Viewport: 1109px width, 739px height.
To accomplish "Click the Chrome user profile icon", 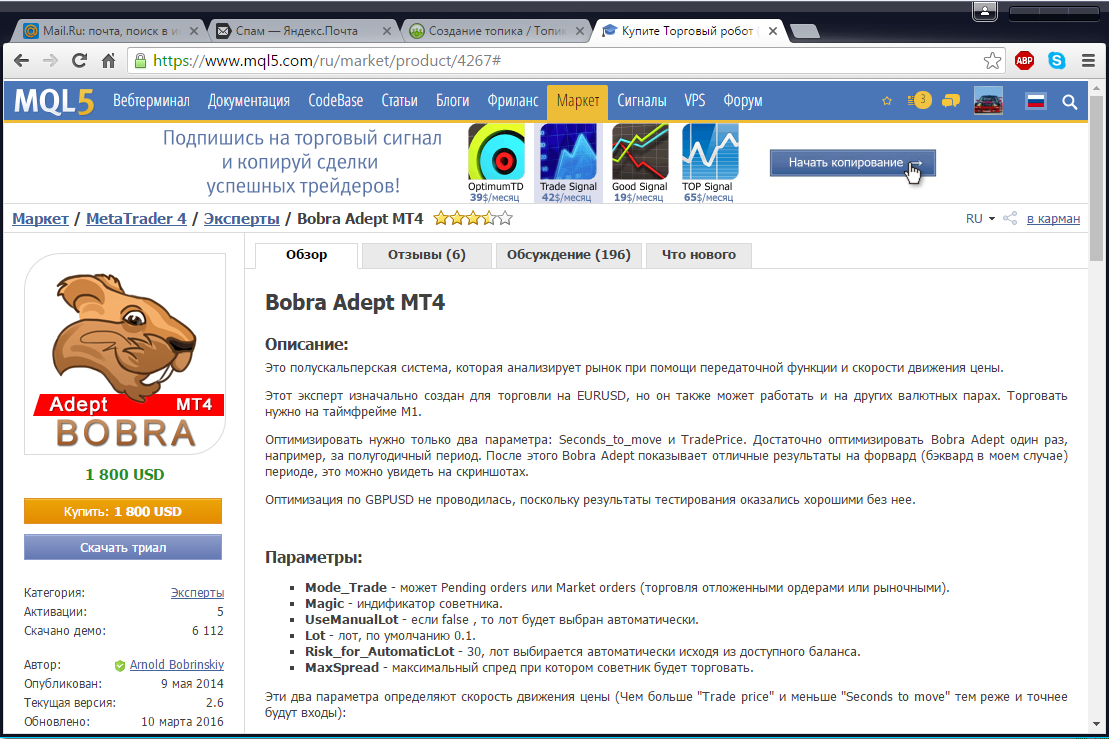I will (985, 11).
